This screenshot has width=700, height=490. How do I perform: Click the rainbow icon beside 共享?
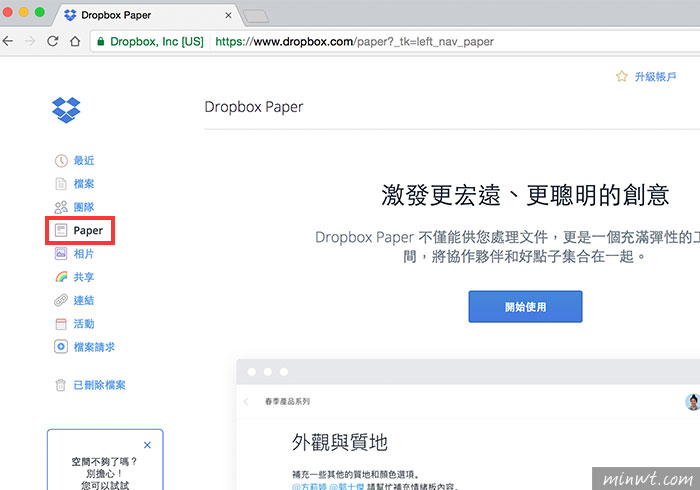point(61,277)
